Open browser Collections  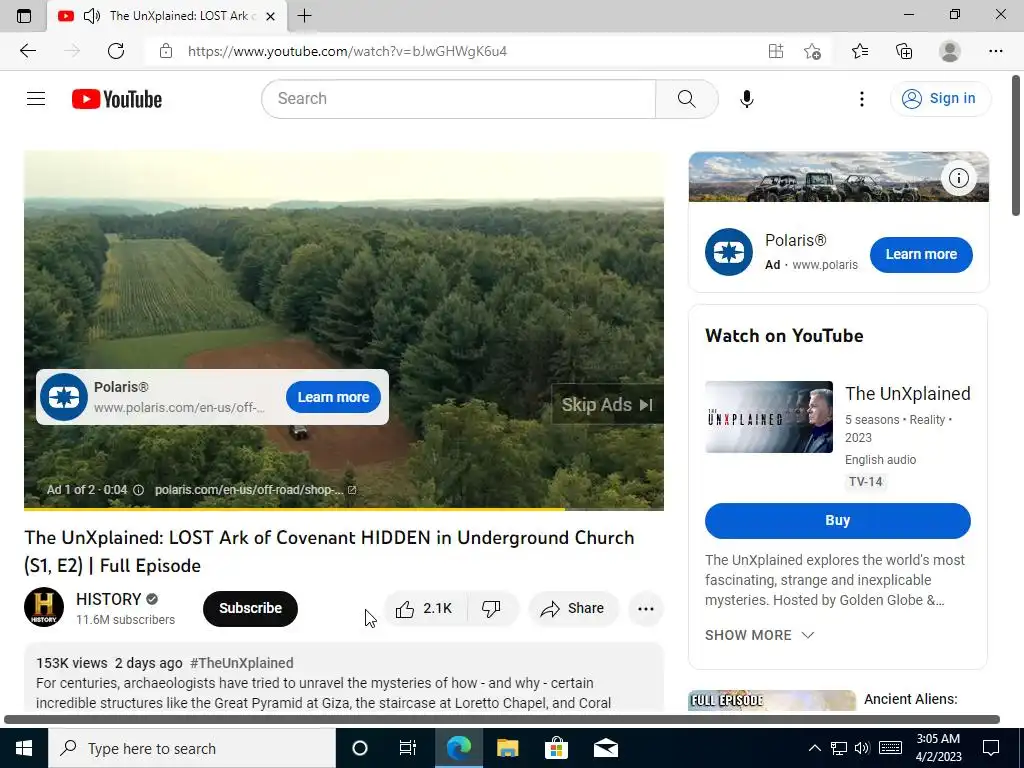click(904, 51)
